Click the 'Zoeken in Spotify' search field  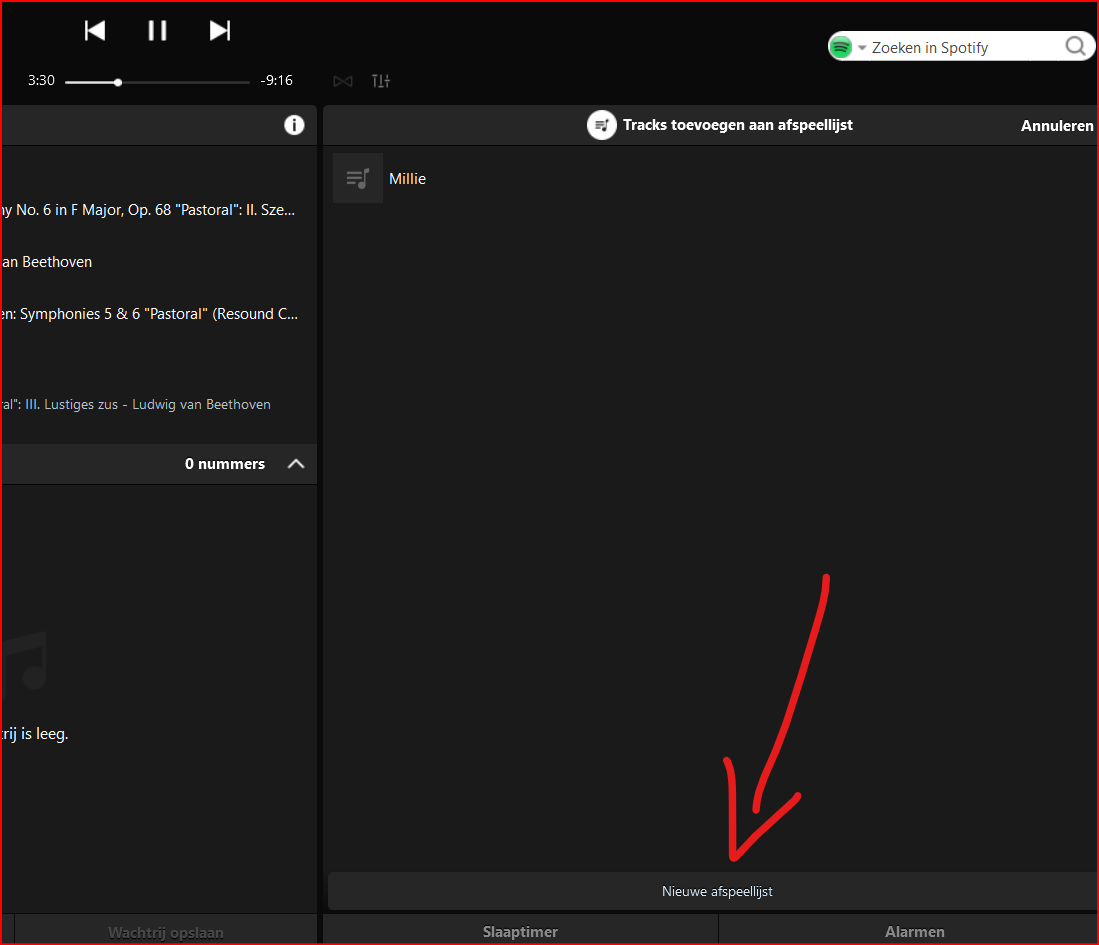(x=960, y=47)
